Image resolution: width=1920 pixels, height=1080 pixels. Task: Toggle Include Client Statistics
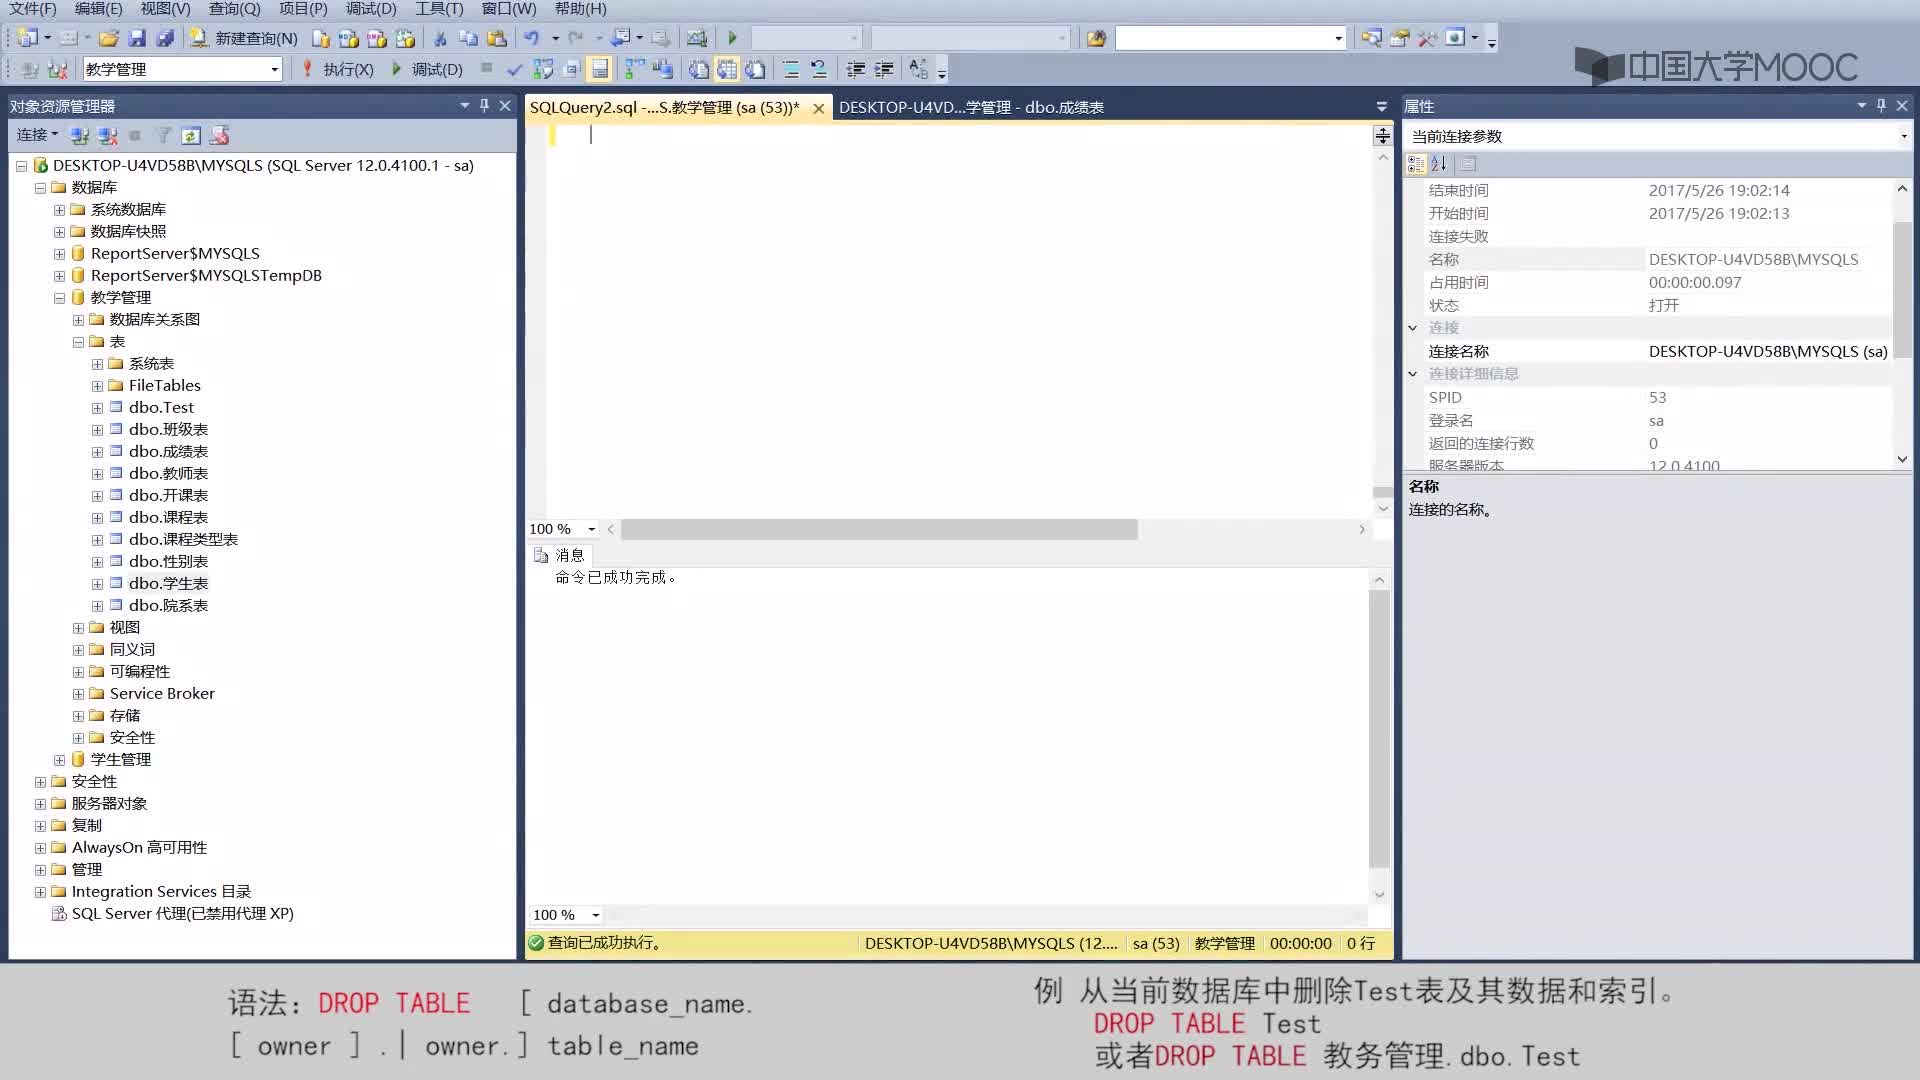click(662, 69)
